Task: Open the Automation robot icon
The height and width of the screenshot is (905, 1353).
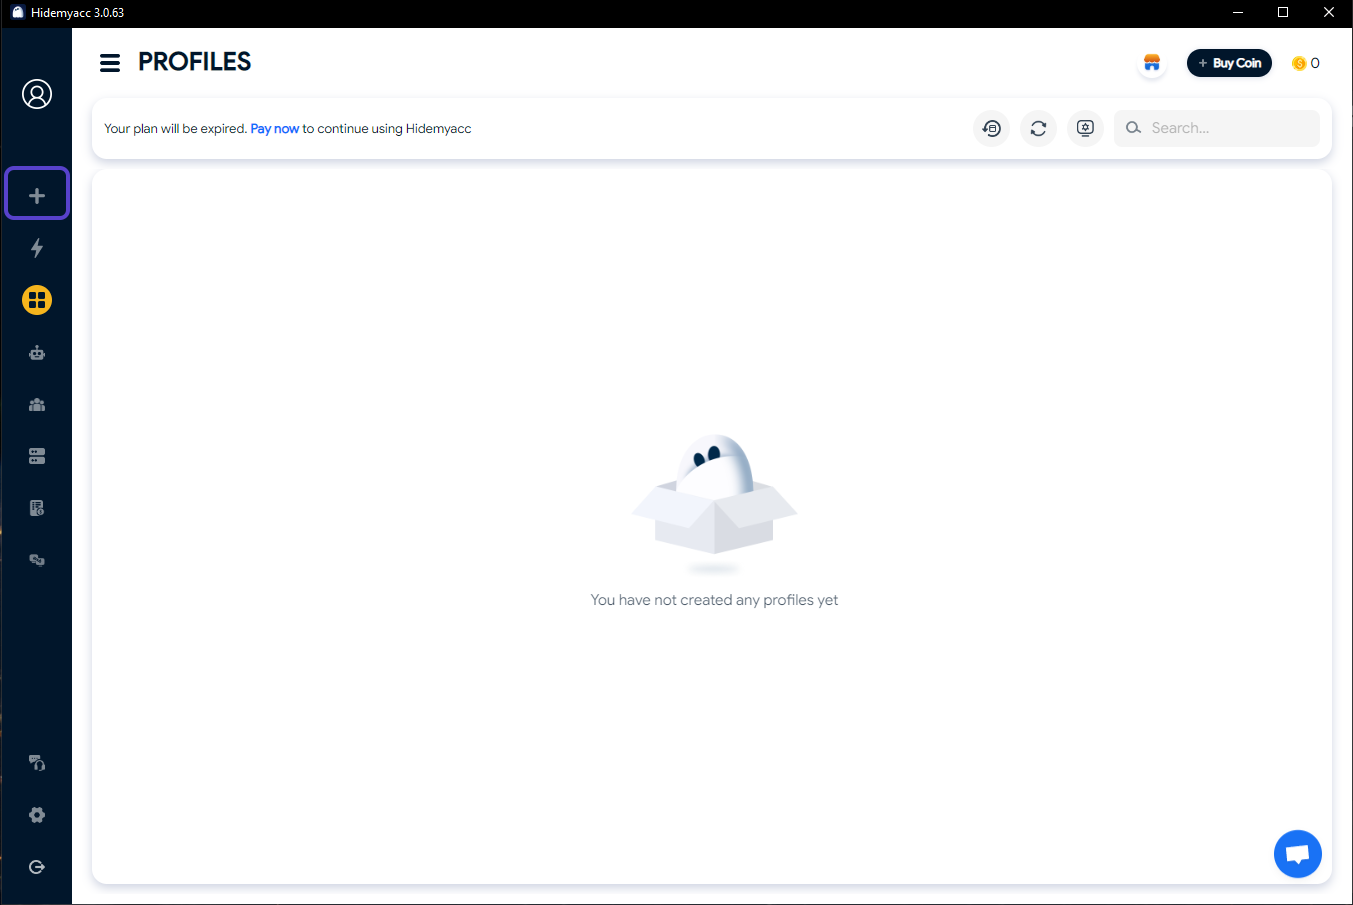Action: click(37, 352)
